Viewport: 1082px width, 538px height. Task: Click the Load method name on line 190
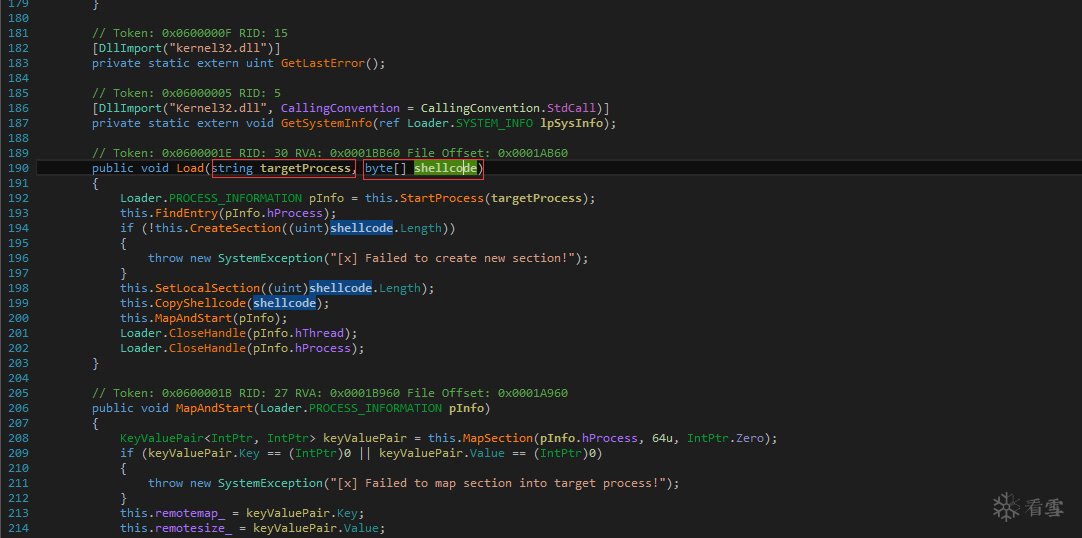point(190,169)
